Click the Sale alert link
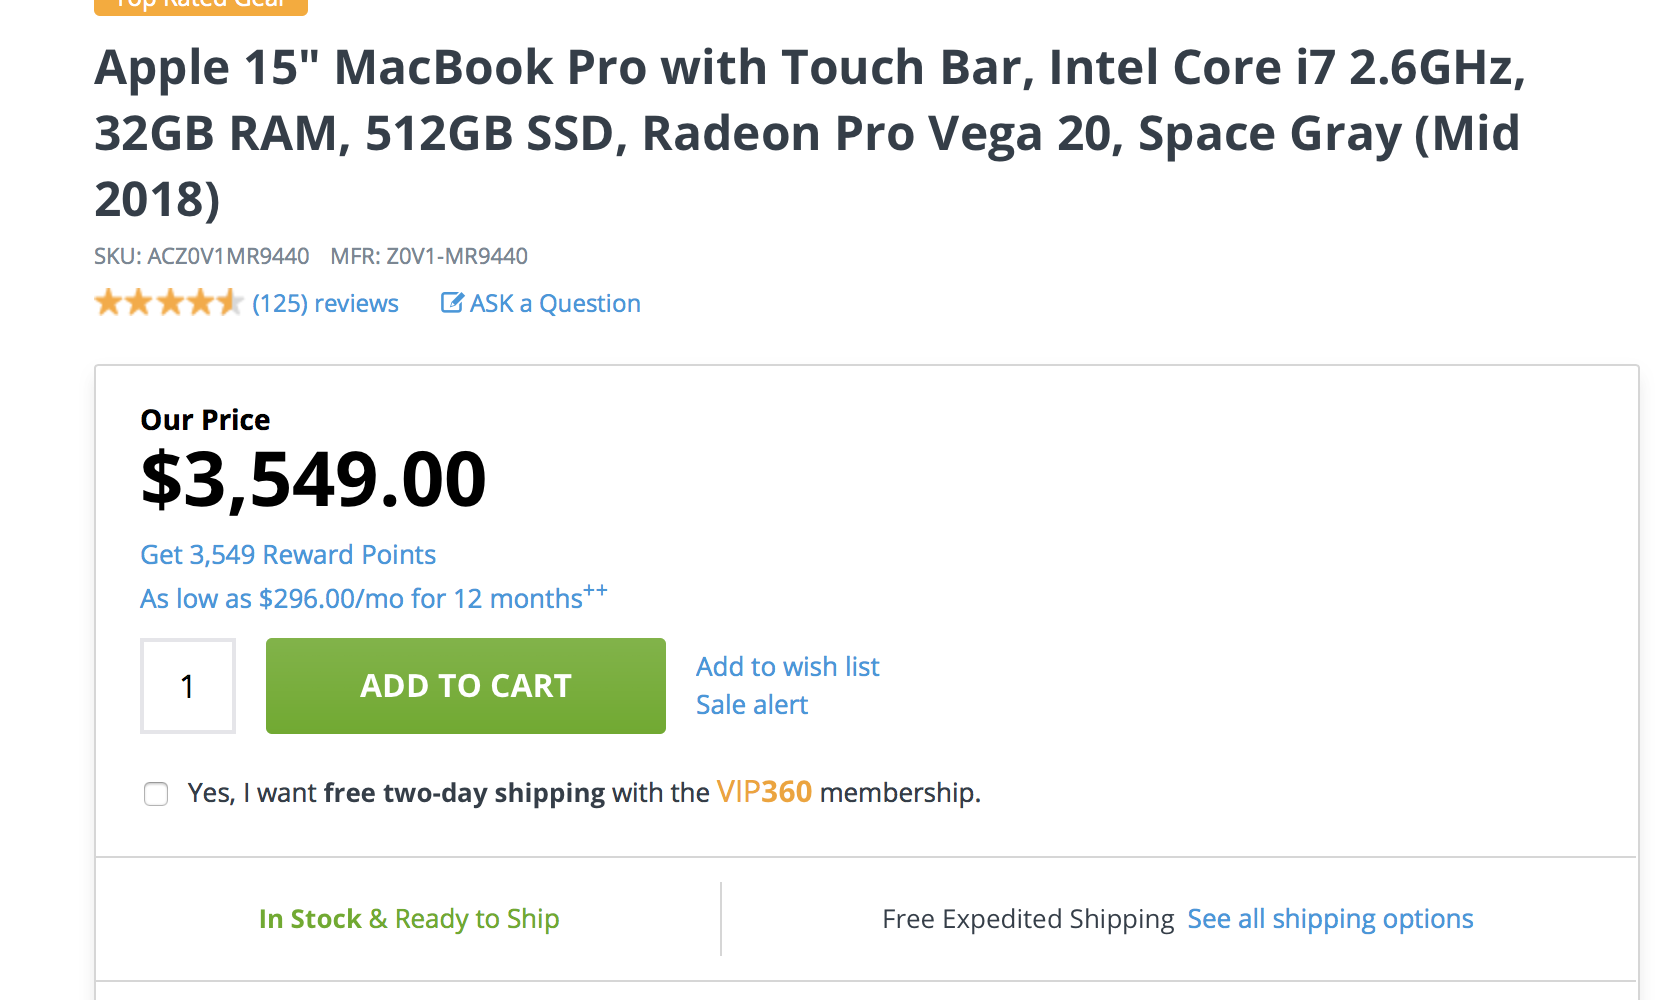The width and height of the screenshot is (1660, 1000). (x=752, y=705)
